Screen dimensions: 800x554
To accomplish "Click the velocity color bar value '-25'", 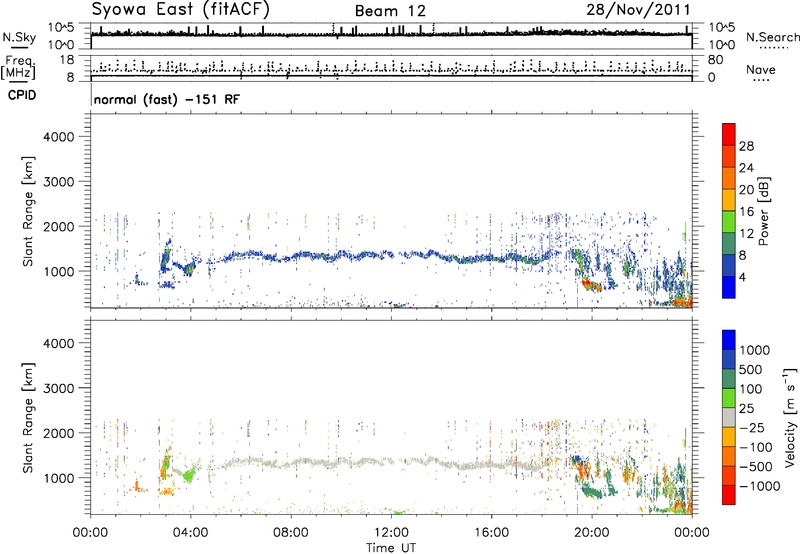I will click(x=752, y=427).
